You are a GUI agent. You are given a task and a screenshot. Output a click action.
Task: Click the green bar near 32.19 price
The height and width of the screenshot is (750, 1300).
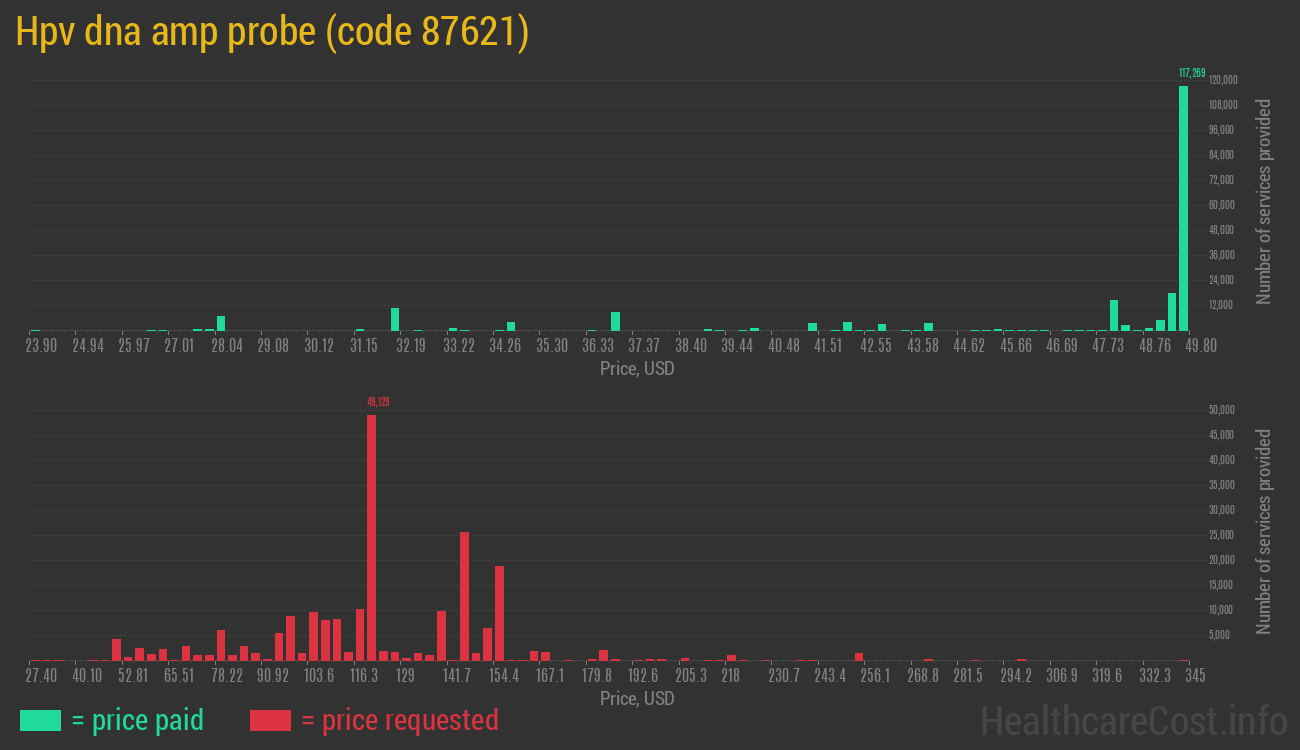click(395, 319)
